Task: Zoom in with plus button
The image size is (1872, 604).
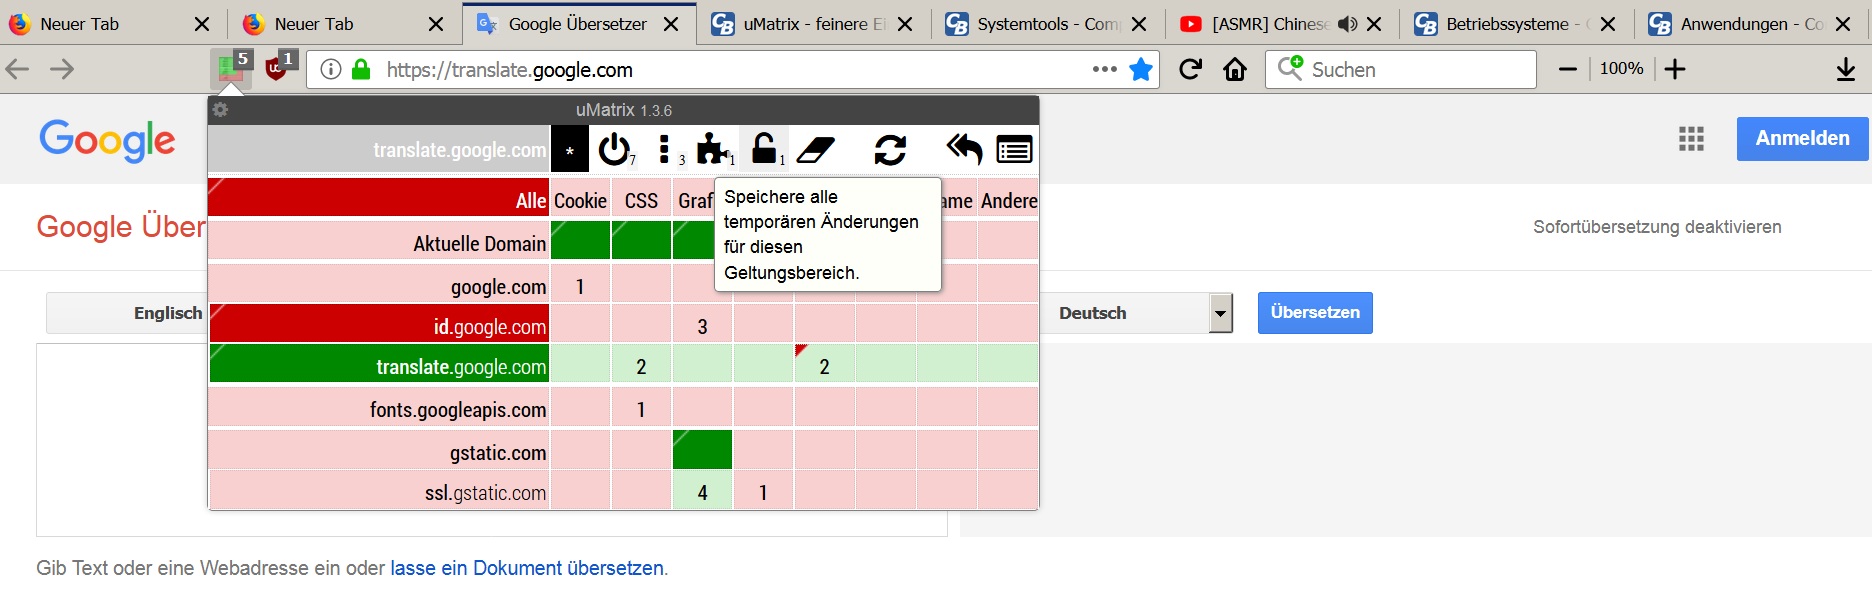Action: 1675,69
